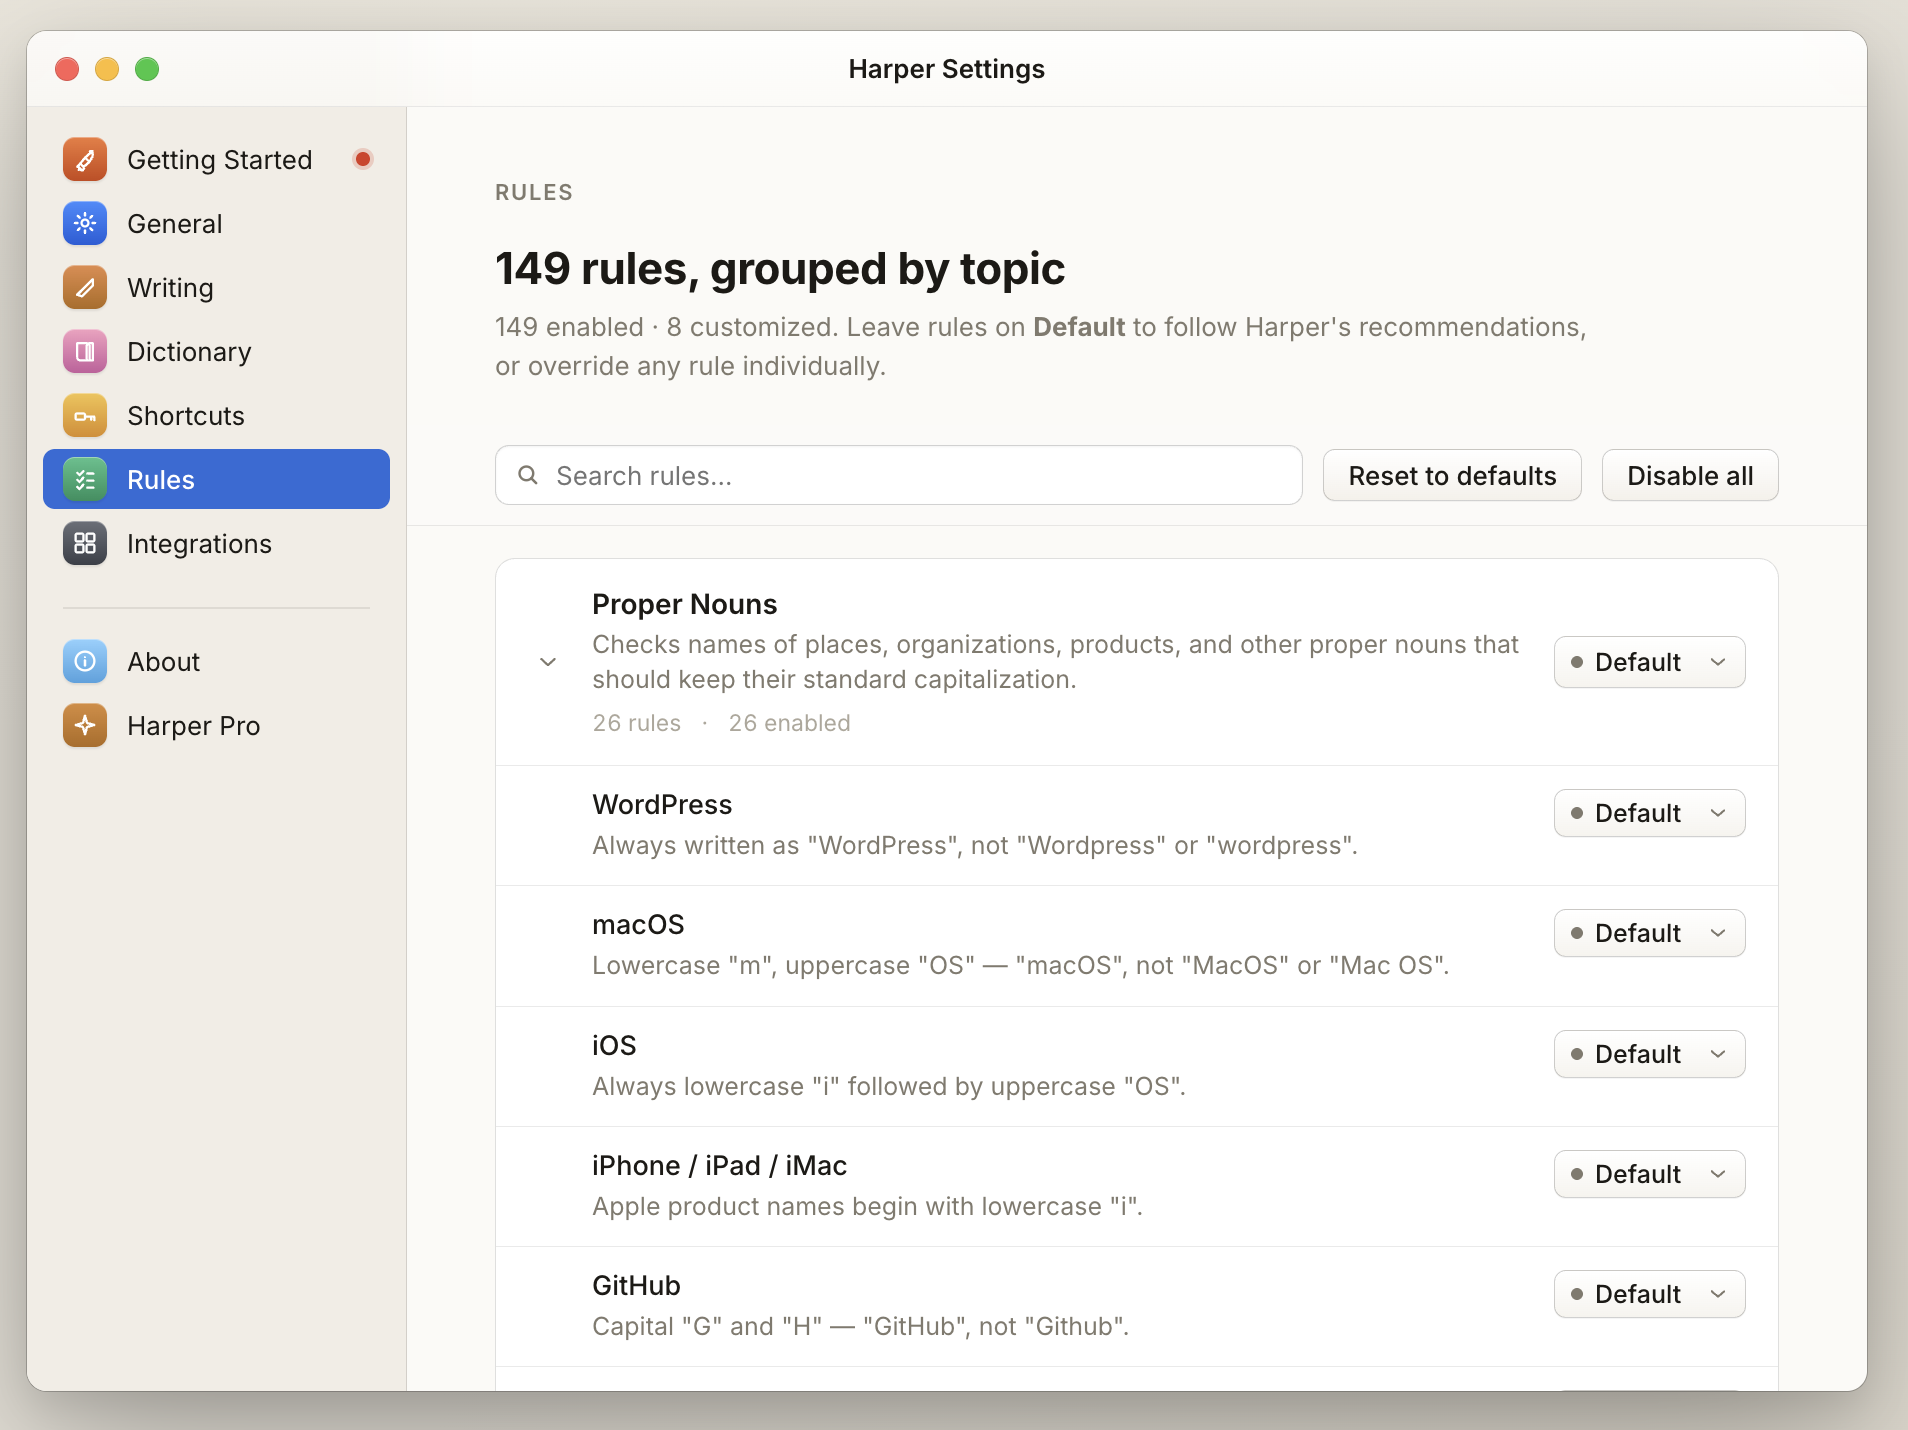Click the Dictionary book icon

(85, 352)
